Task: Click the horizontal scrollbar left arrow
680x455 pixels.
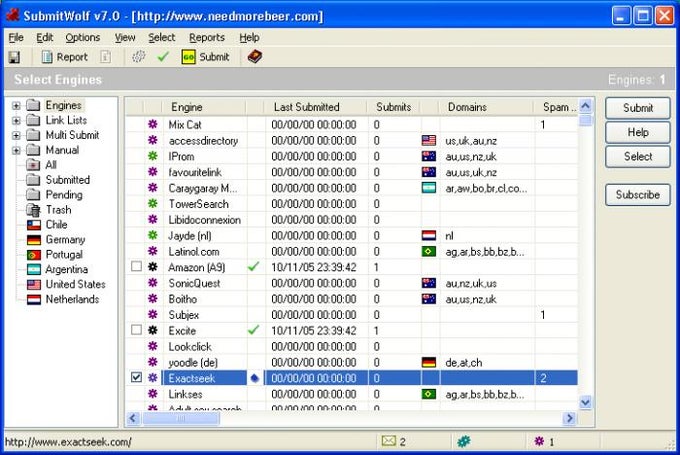Action: (x=133, y=418)
